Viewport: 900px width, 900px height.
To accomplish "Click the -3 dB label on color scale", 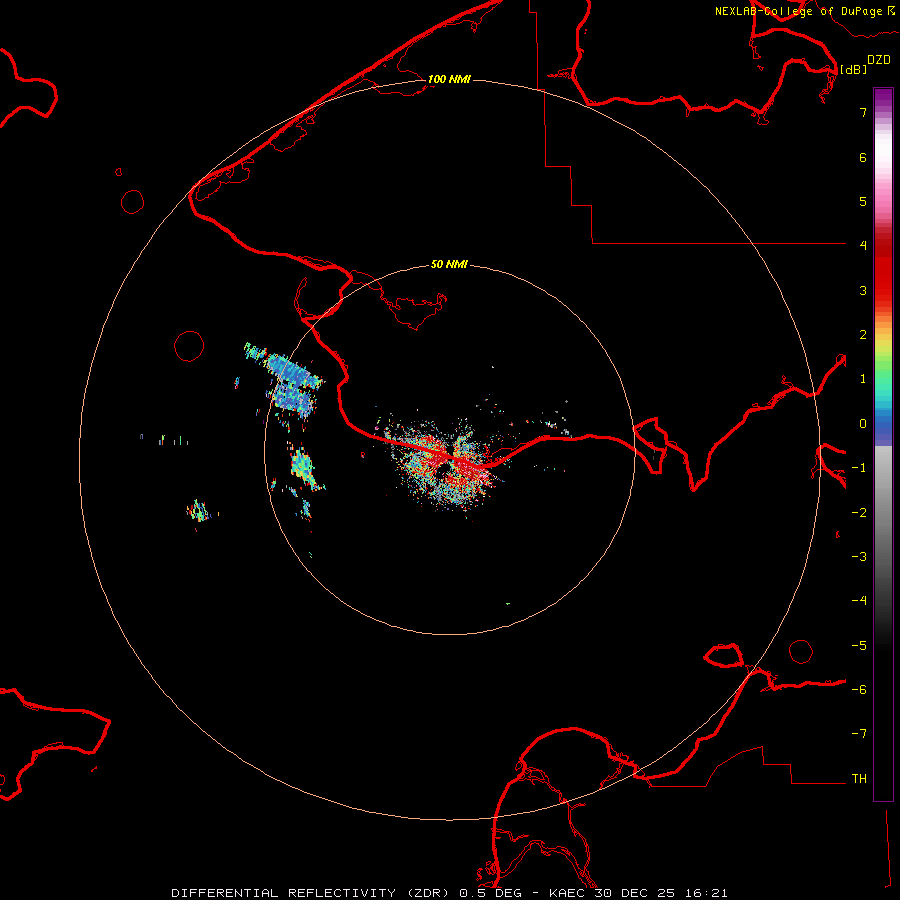I will 859,557.
